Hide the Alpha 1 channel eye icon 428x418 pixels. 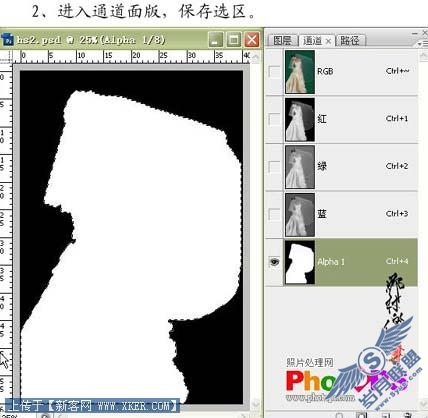(274, 262)
